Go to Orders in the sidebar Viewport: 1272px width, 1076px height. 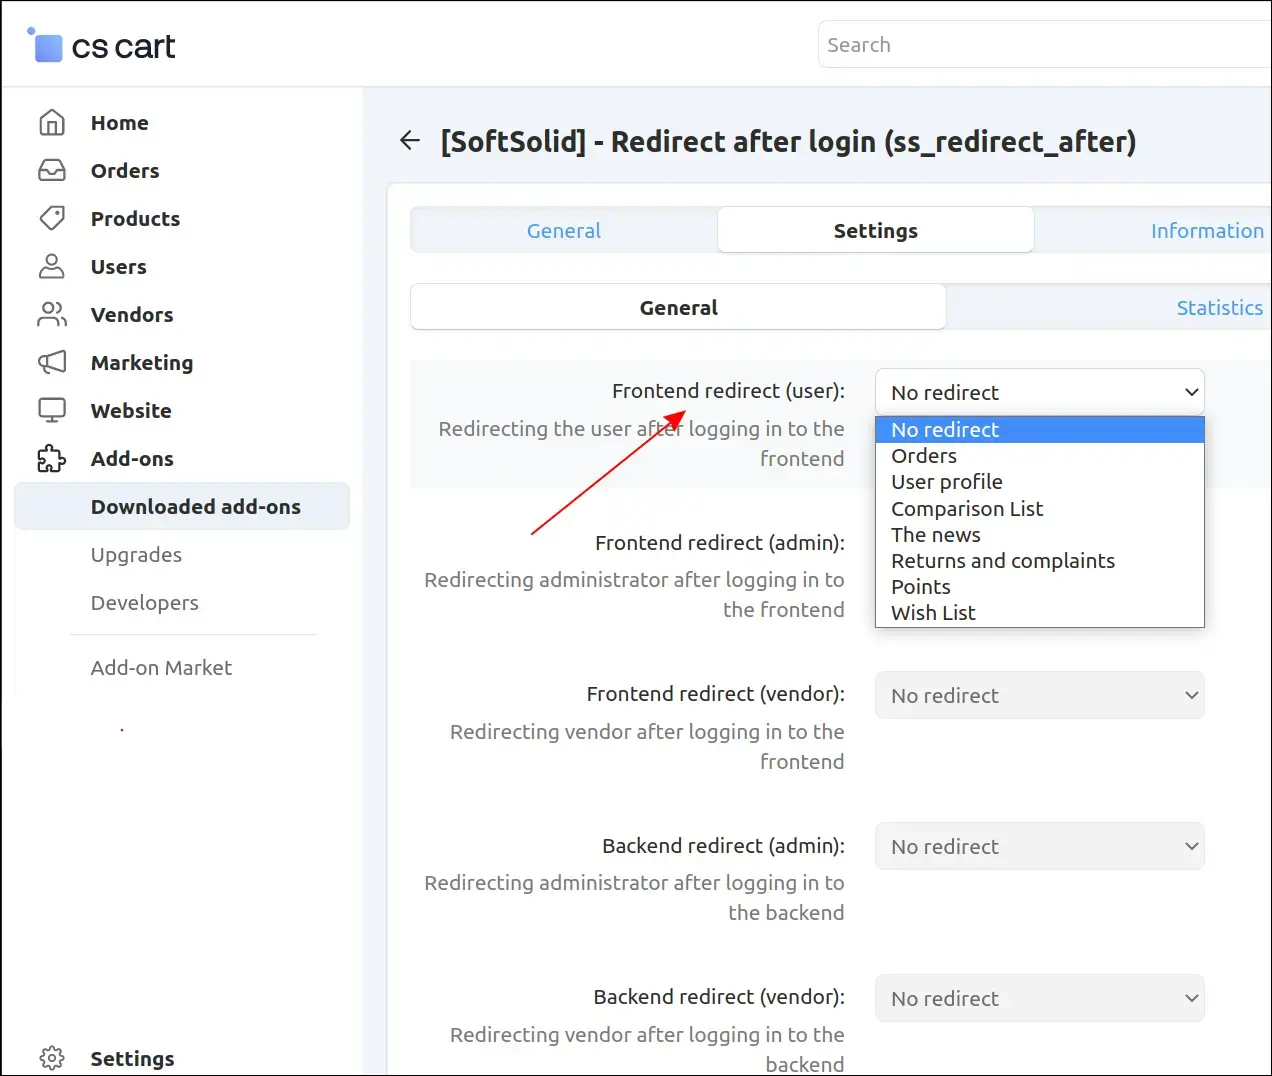pos(125,170)
